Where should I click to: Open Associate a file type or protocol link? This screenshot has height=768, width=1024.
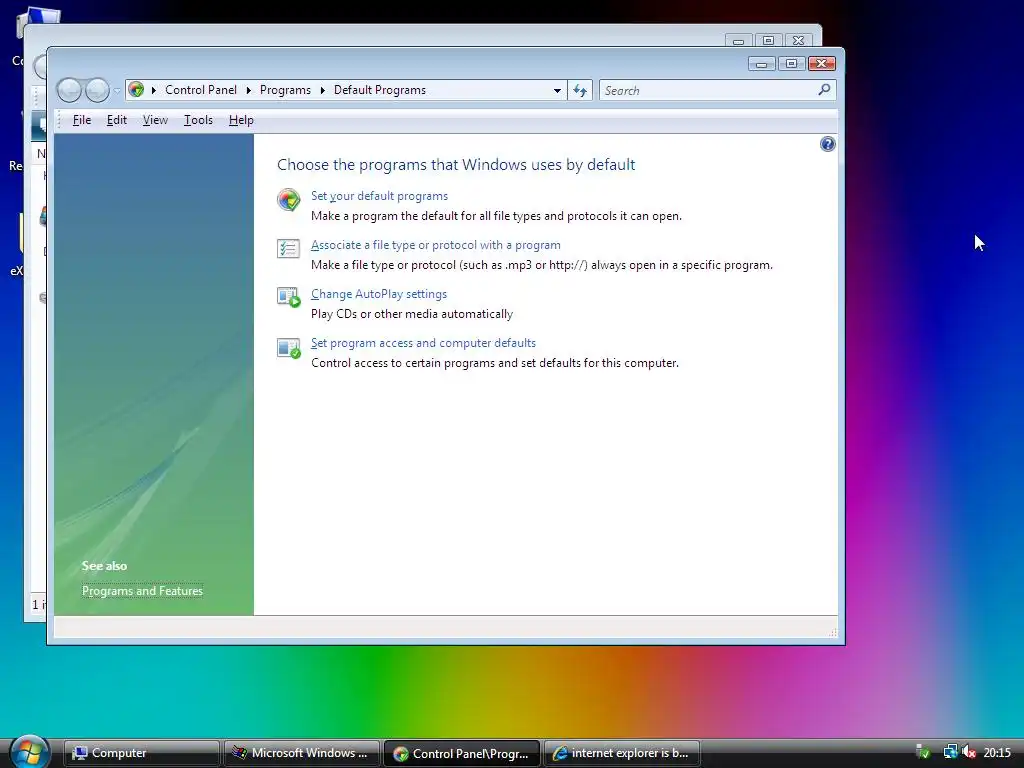click(436, 245)
